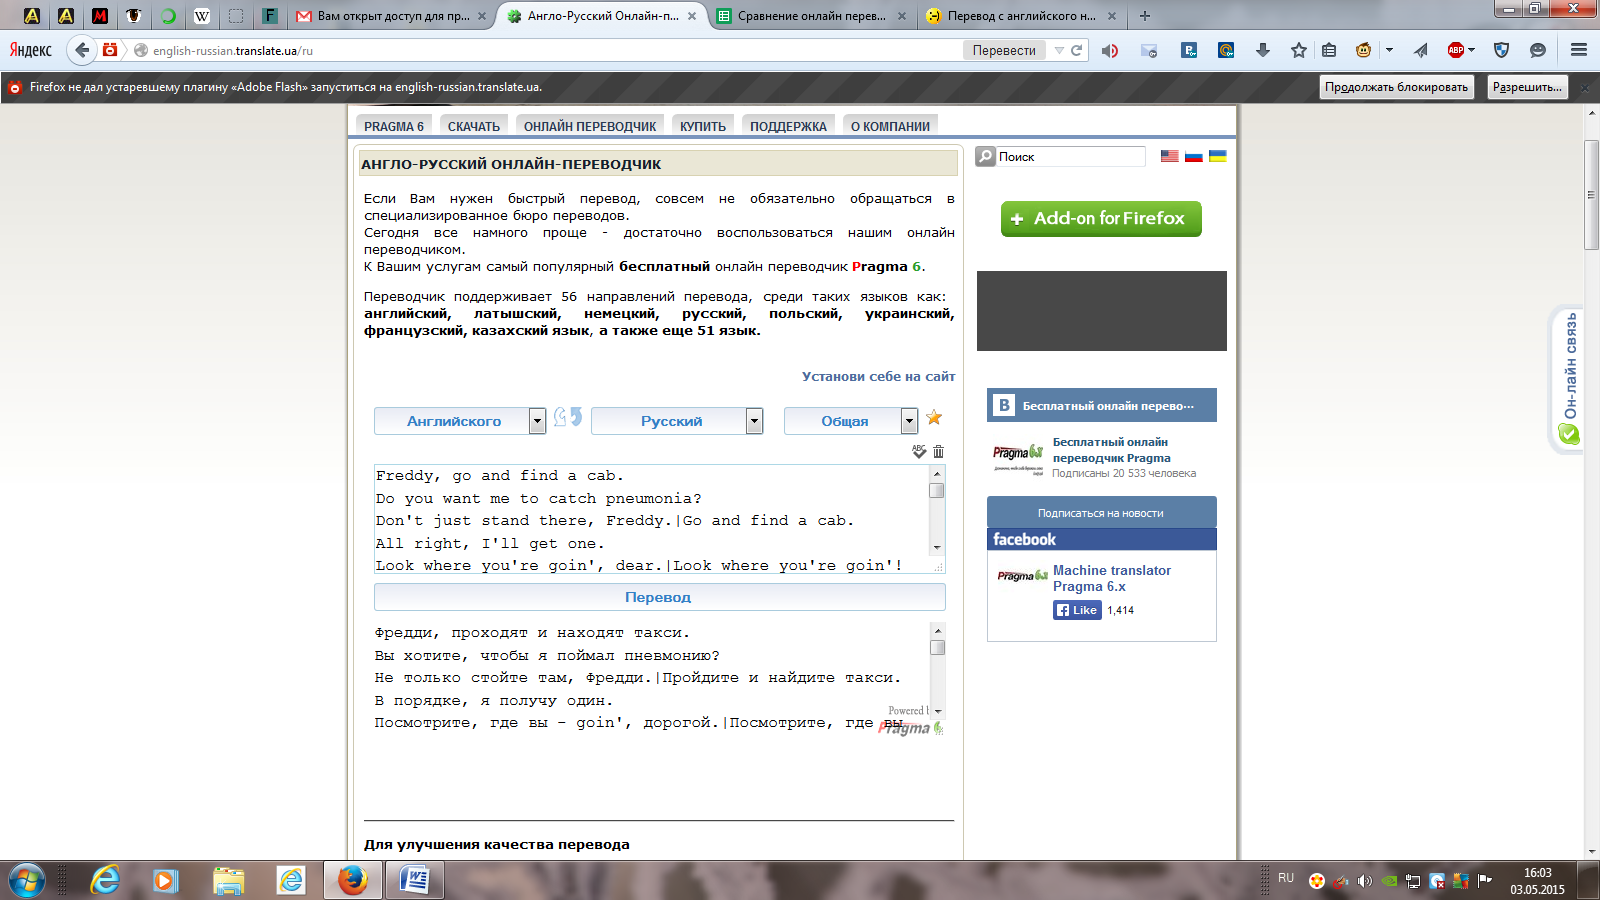The width and height of the screenshot is (1600, 900).
Task: Open the Firefox hamburger menu
Action: (1579, 50)
